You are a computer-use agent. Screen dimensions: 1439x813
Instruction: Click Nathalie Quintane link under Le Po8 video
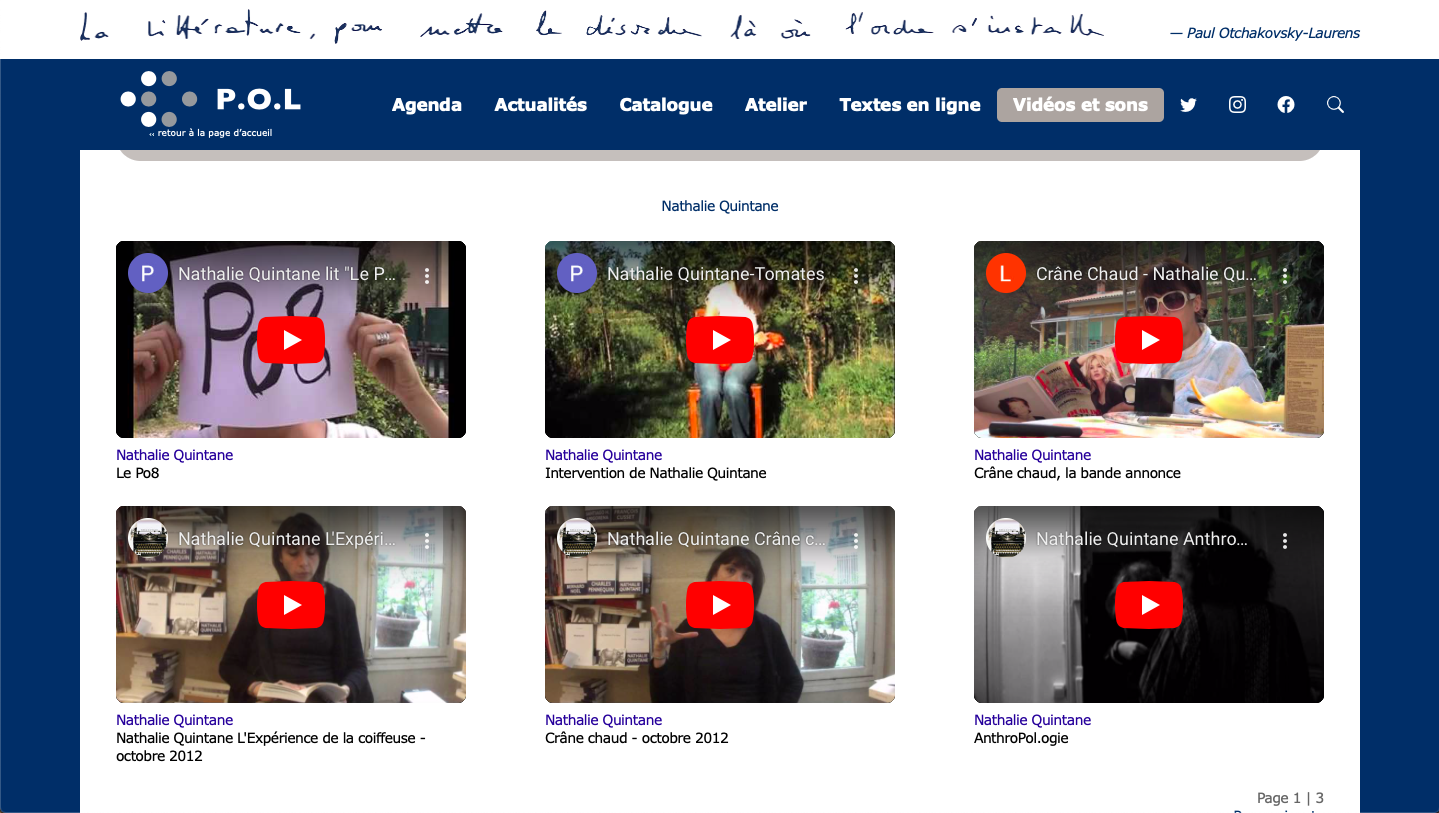pos(175,455)
